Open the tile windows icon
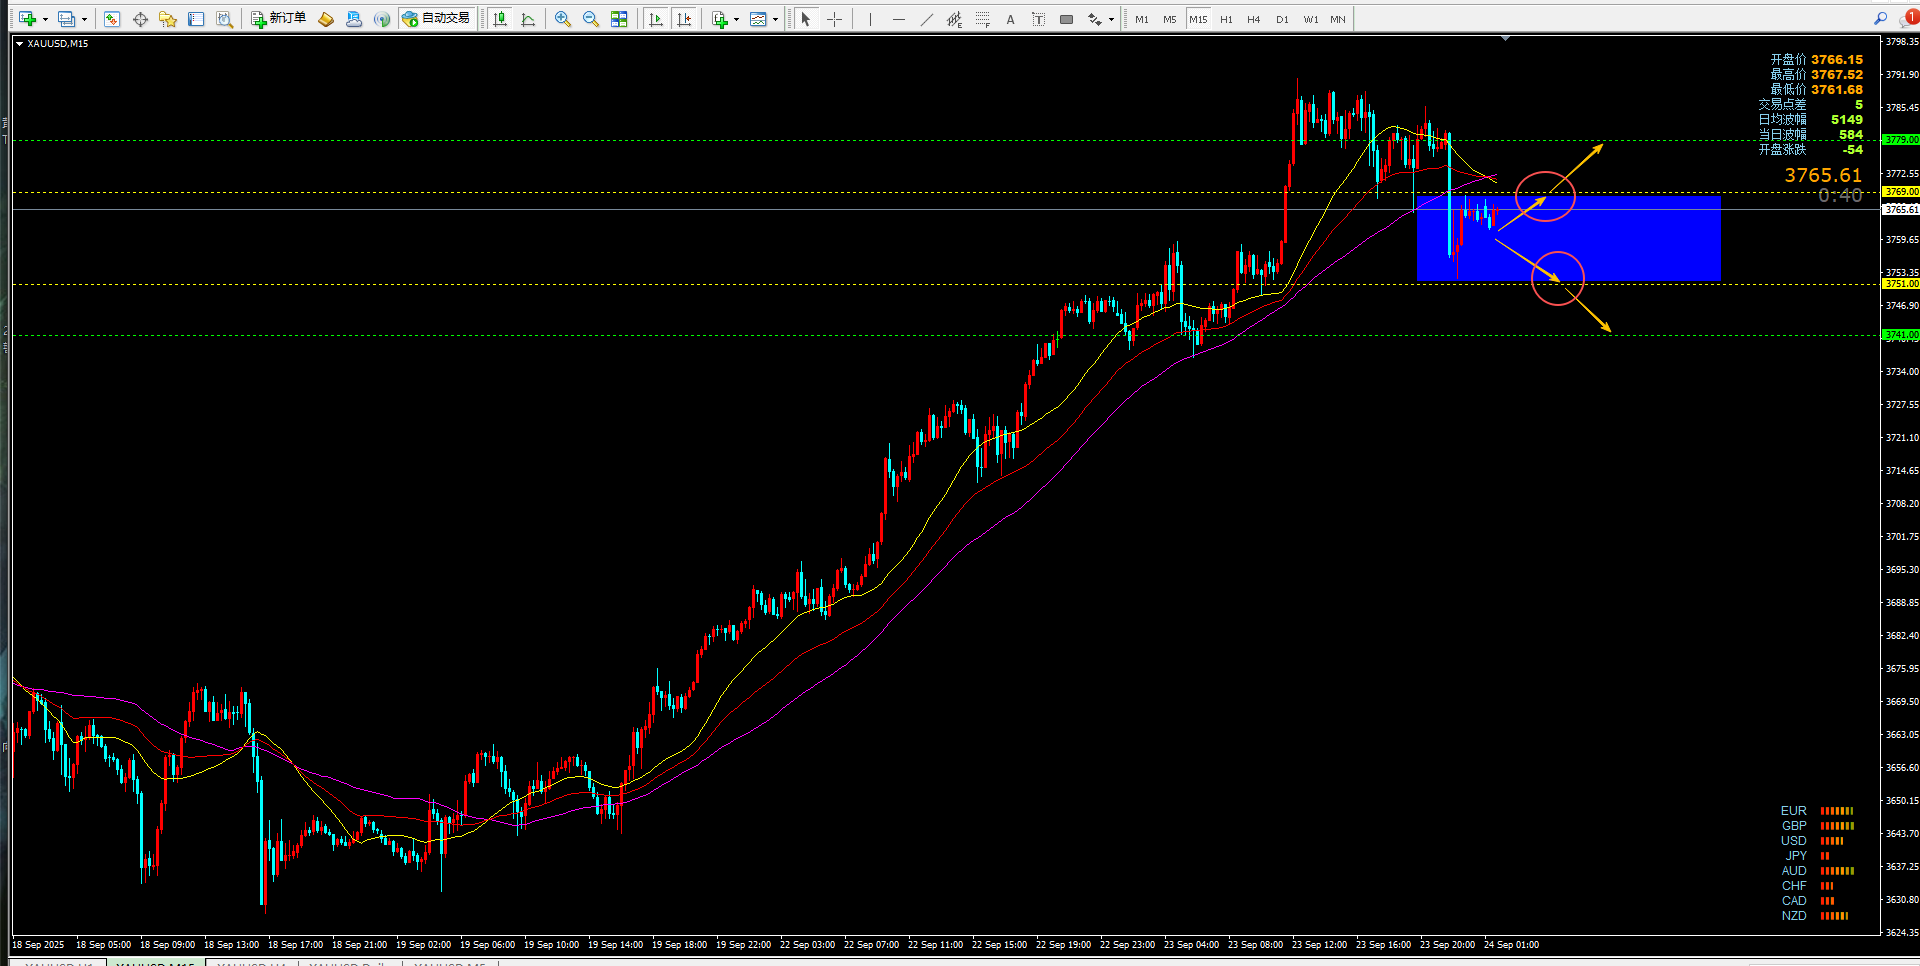Screen dimensions: 1920x966 (619, 19)
